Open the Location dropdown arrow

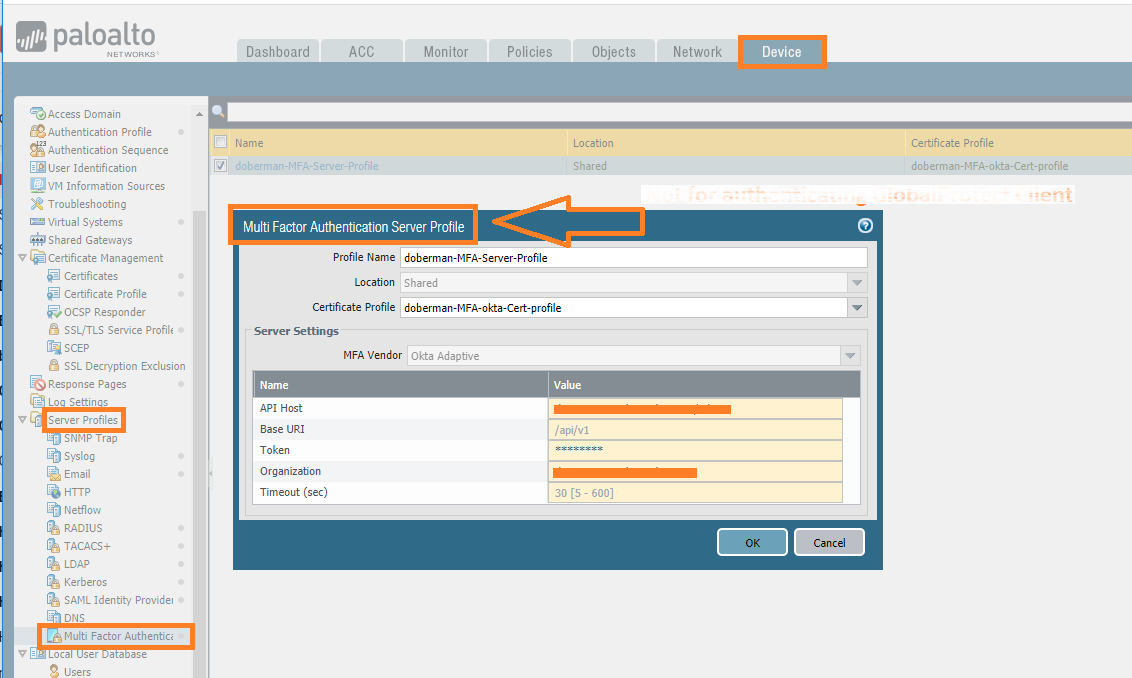[857, 283]
